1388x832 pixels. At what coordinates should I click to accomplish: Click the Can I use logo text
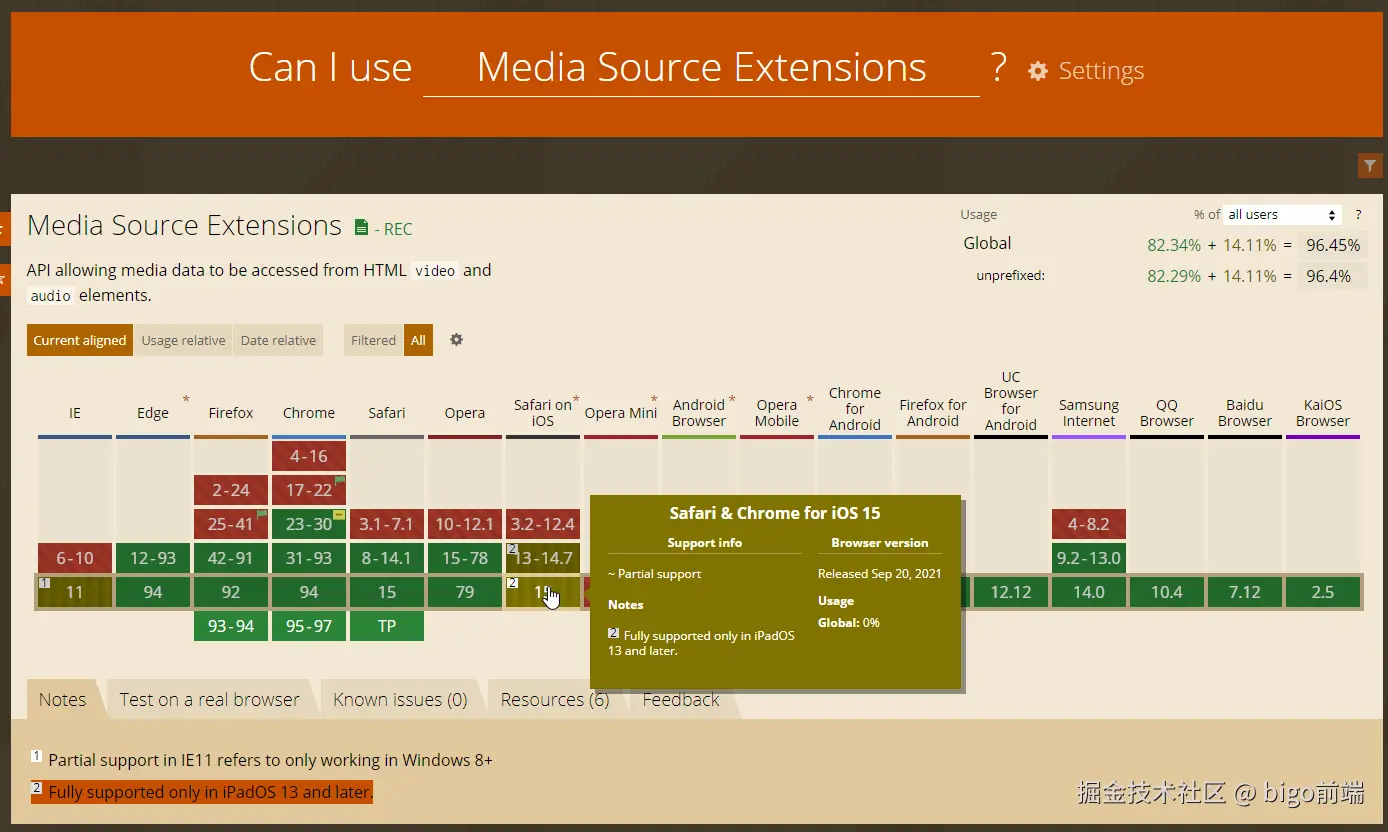330,66
